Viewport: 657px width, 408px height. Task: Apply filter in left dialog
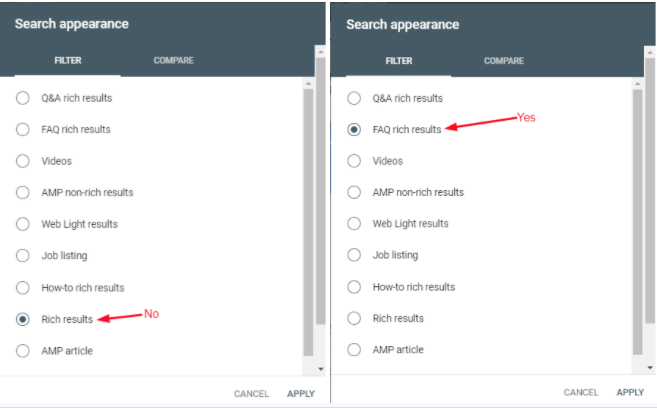coord(301,394)
